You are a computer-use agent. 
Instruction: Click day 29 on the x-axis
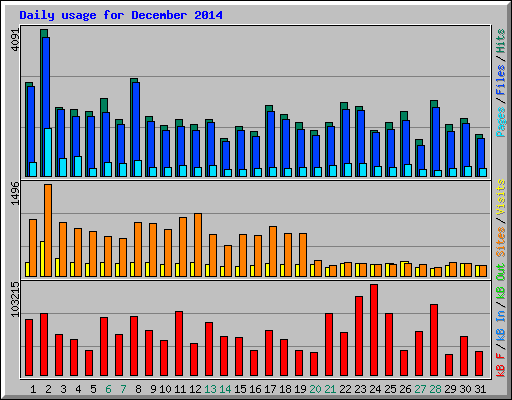(x=450, y=389)
